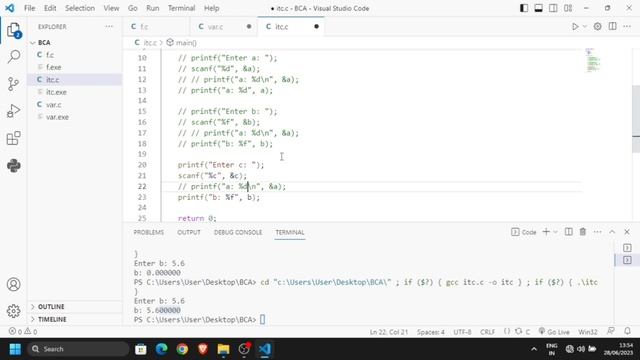Click Go Live in status bar
This screenshot has width=640, height=360.
tap(554, 331)
